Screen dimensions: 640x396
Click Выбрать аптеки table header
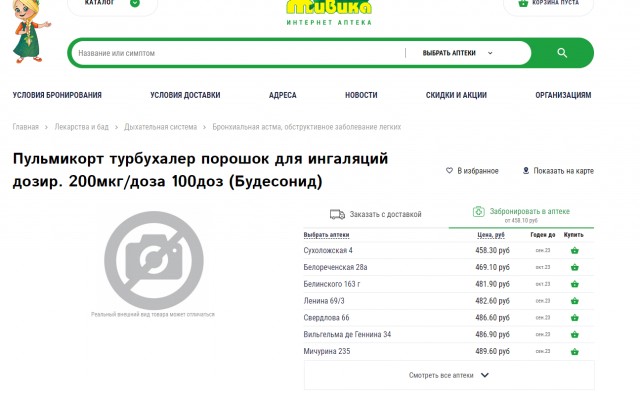[x=326, y=235]
